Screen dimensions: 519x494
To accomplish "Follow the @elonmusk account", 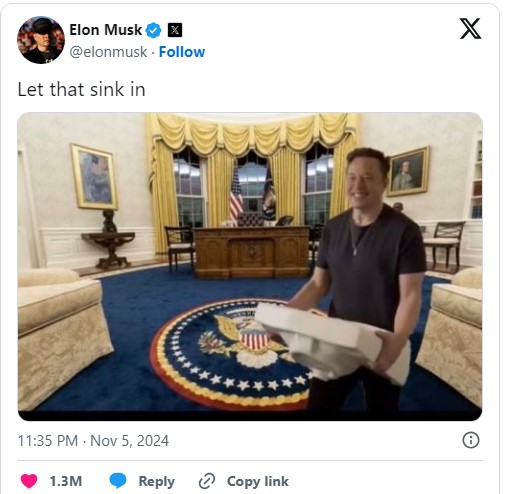I will point(182,52).
